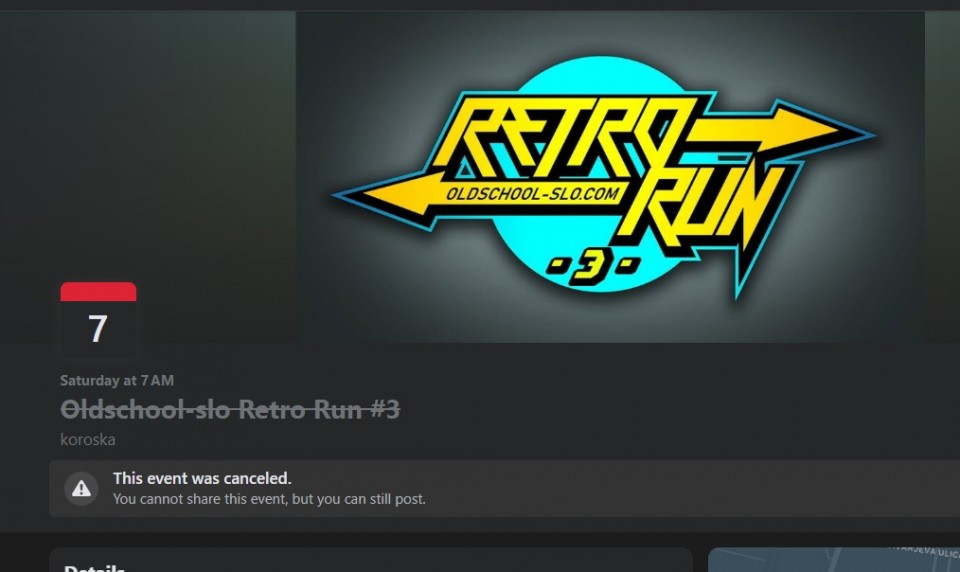
Task: Open the Retro Run 3 cover image
Action: [610, 176]
